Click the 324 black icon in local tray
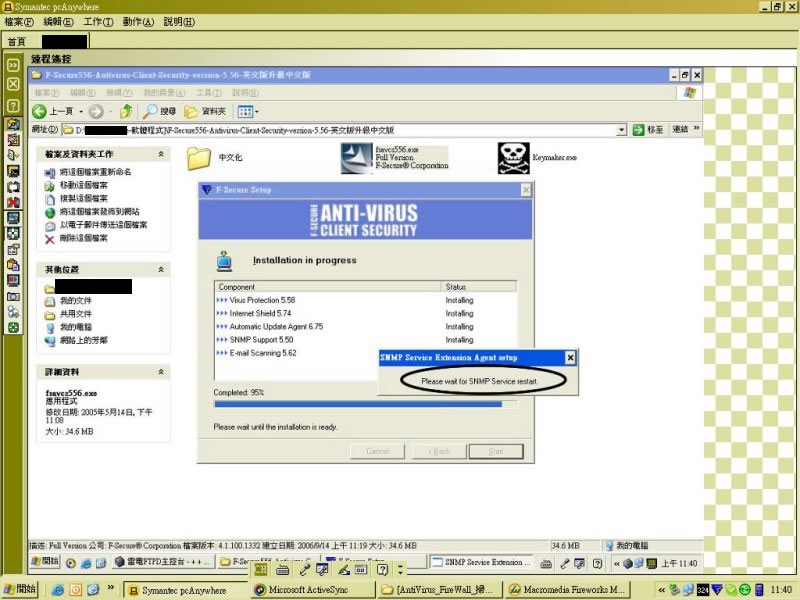This screenshot has height=600, width=800. (x=703, y=590)
